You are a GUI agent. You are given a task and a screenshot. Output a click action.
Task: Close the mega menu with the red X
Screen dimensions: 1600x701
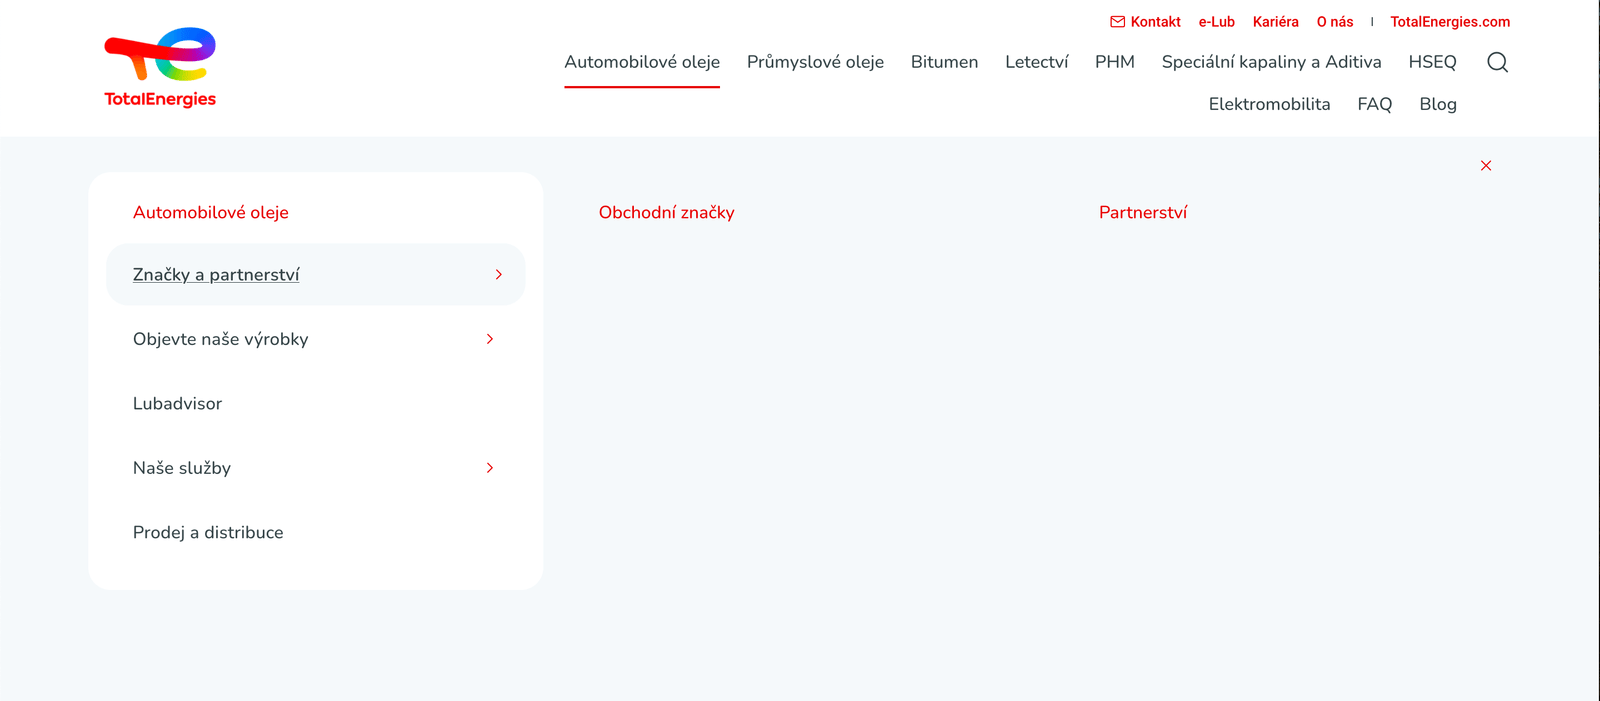point(1486,165)
